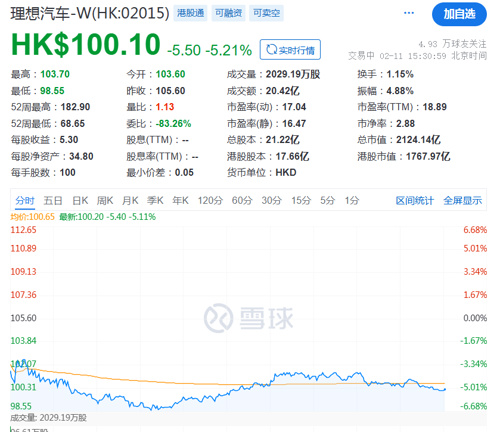Select the 60分 interval tab
The image size is (500, 432).
coord(242,201)
